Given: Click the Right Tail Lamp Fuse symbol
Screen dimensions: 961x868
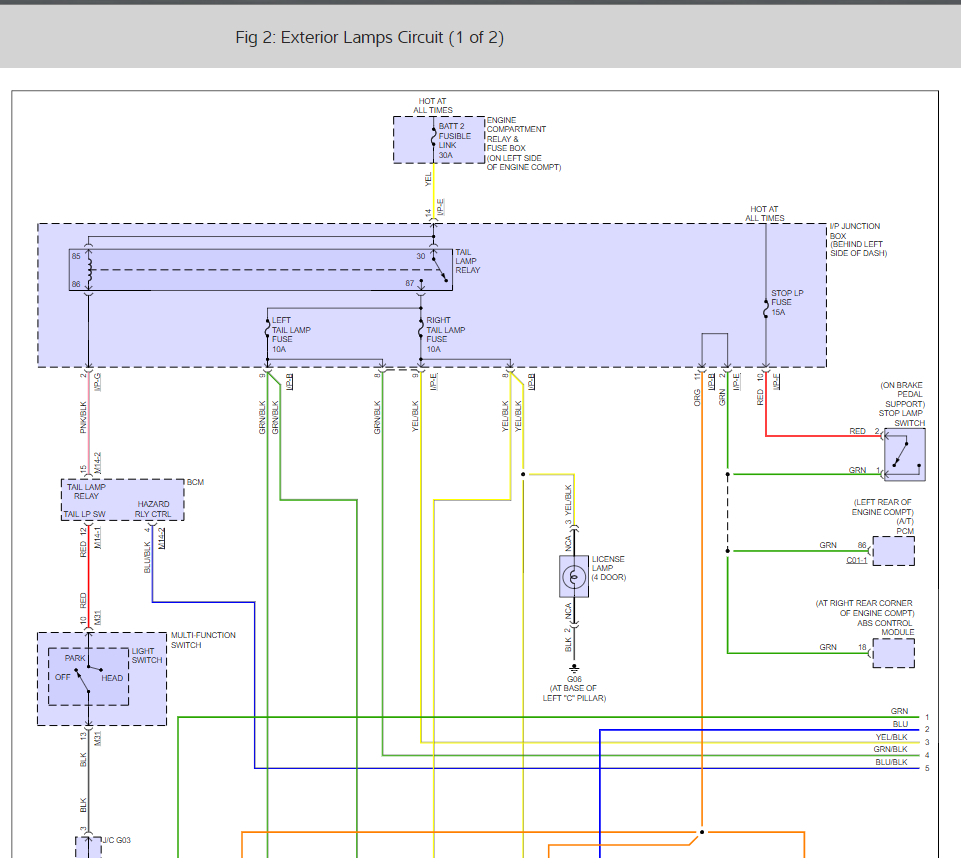Looking at the screenshot, I should (x=421, y=329).
